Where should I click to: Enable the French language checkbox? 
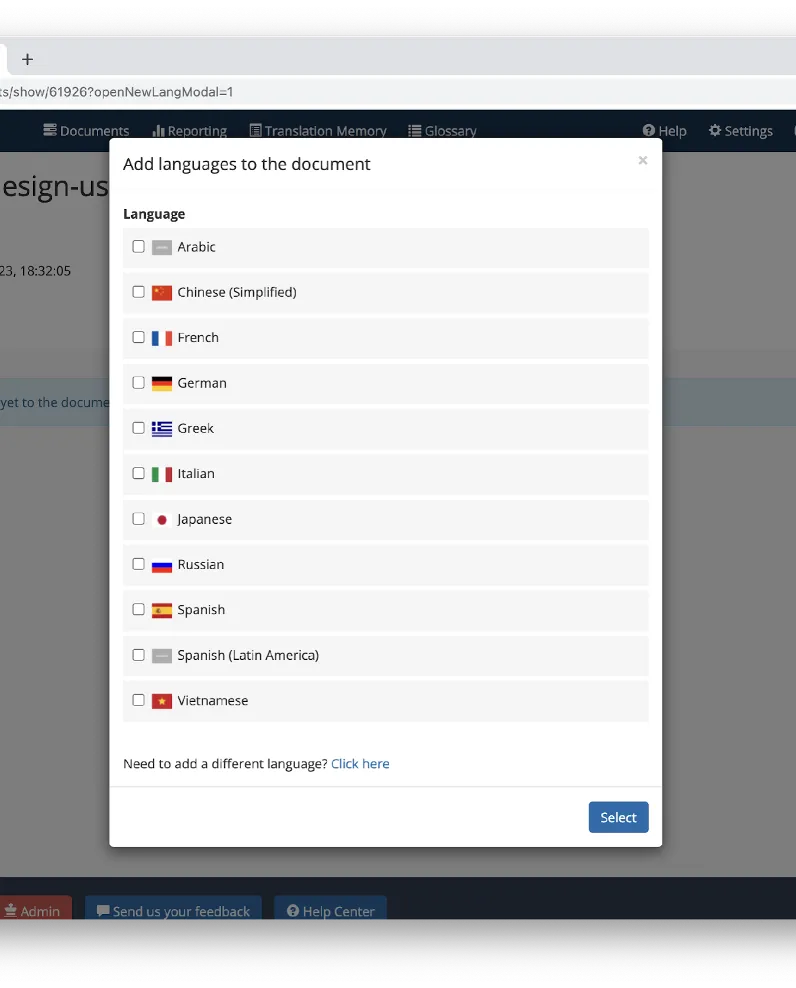(x=139, y=337)
